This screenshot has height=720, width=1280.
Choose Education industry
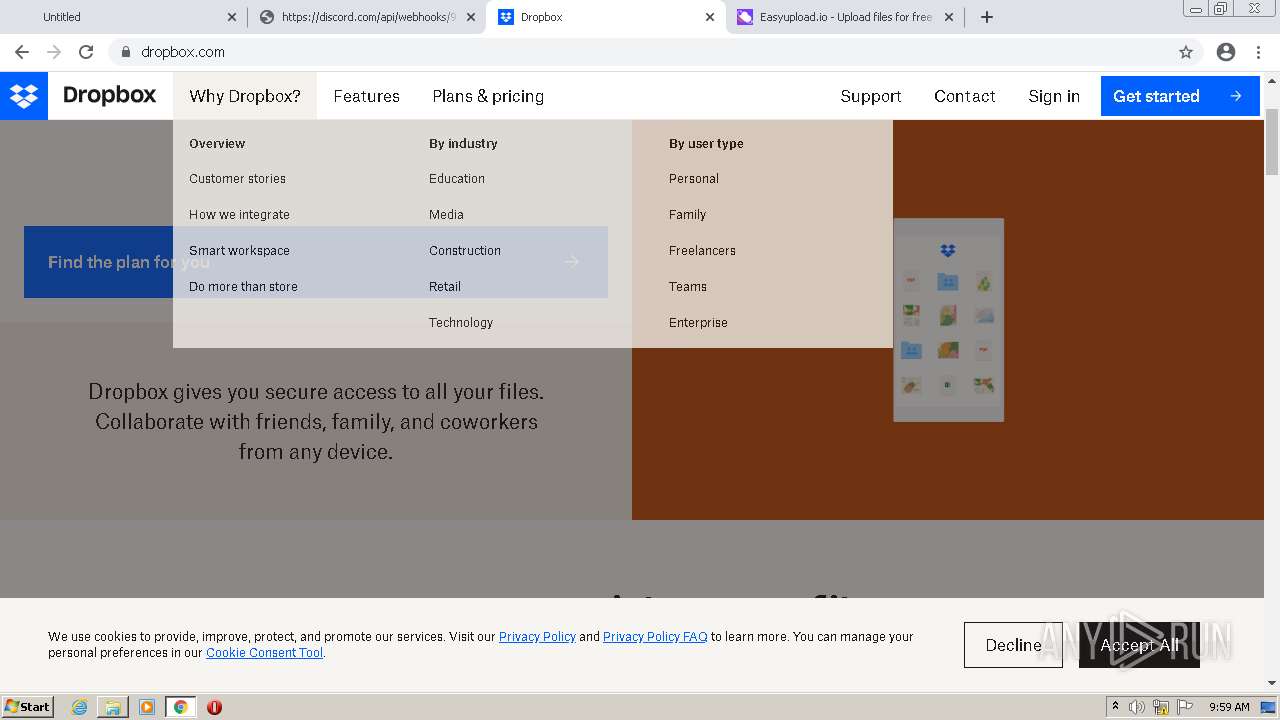point(457,178)
